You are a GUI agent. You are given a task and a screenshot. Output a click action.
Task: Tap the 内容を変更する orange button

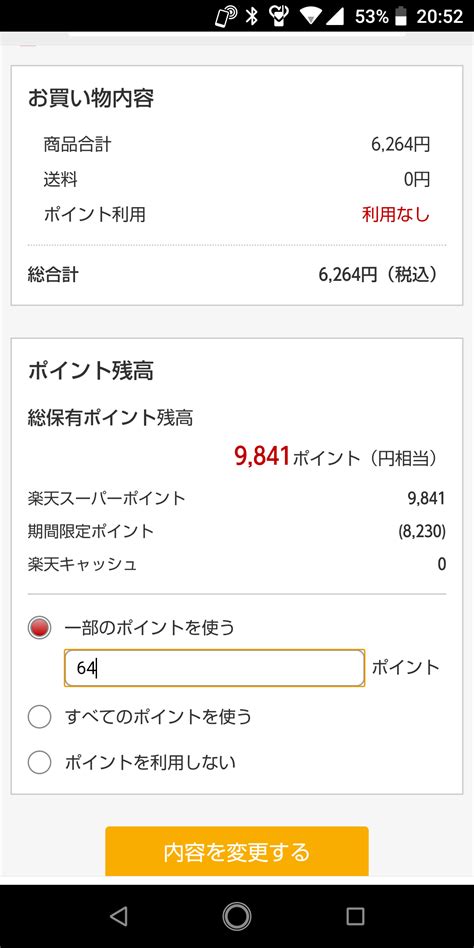point(236,851)
